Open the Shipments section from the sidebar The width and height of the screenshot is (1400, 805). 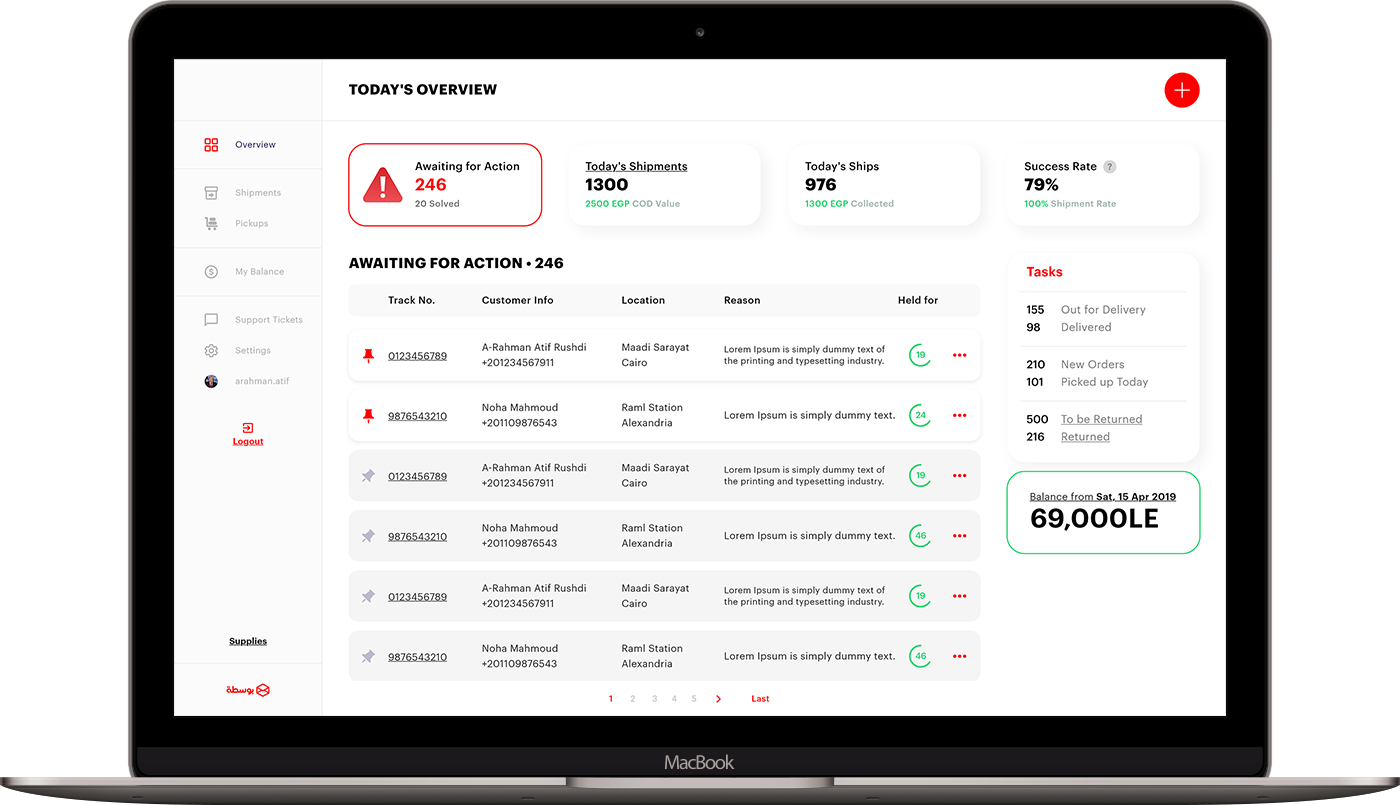[256, 192]
